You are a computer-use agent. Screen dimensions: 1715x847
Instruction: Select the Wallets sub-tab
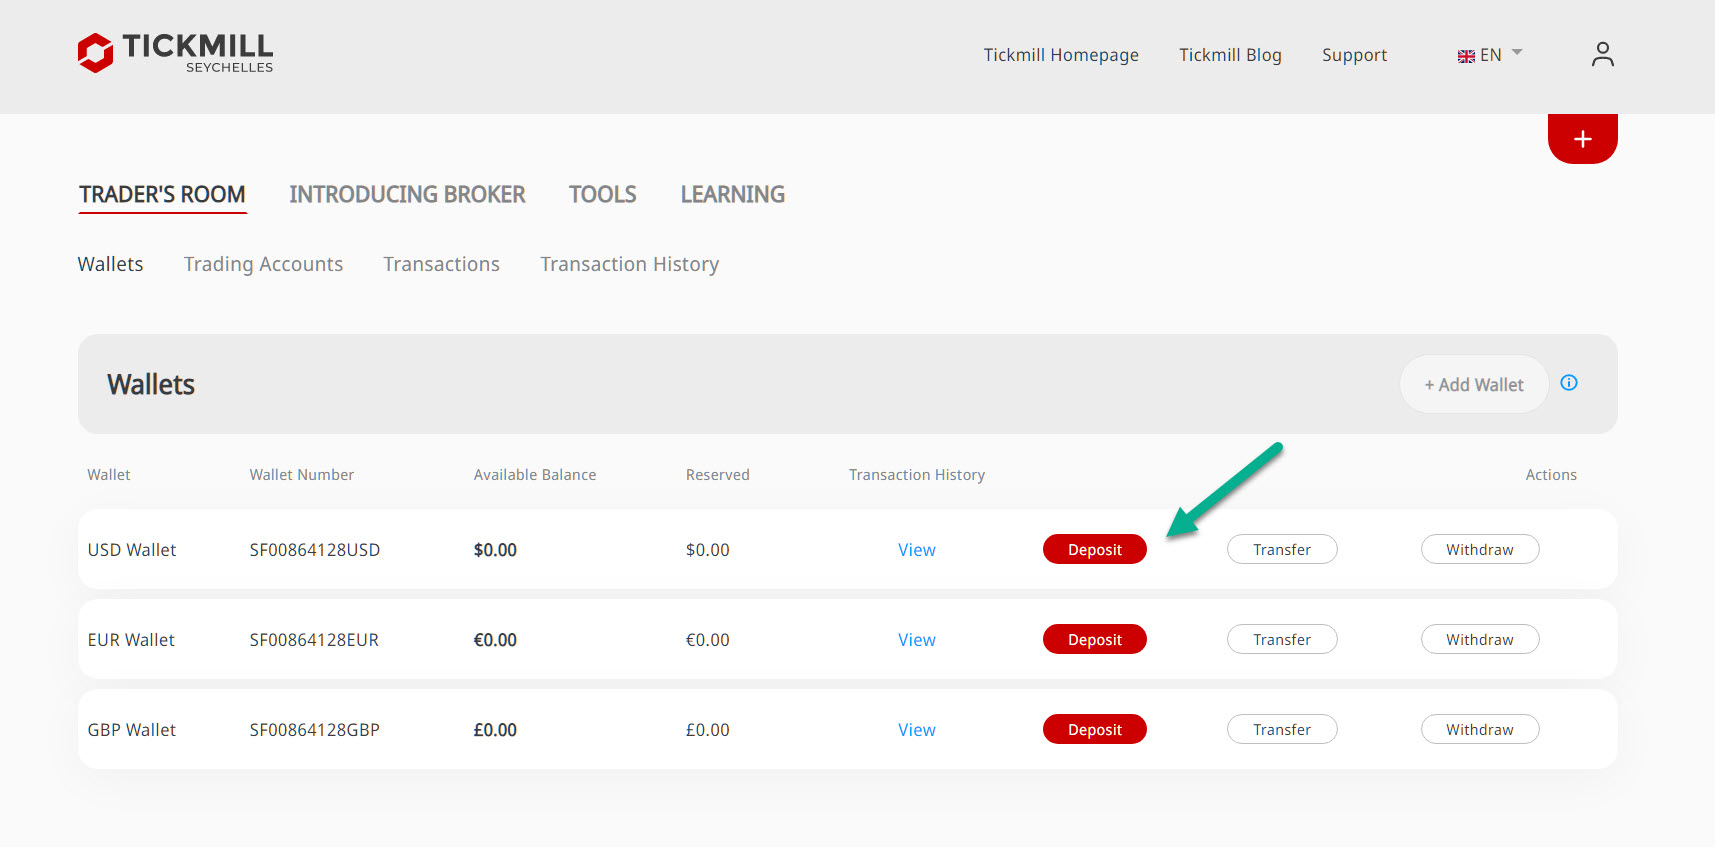pos(111,264)
